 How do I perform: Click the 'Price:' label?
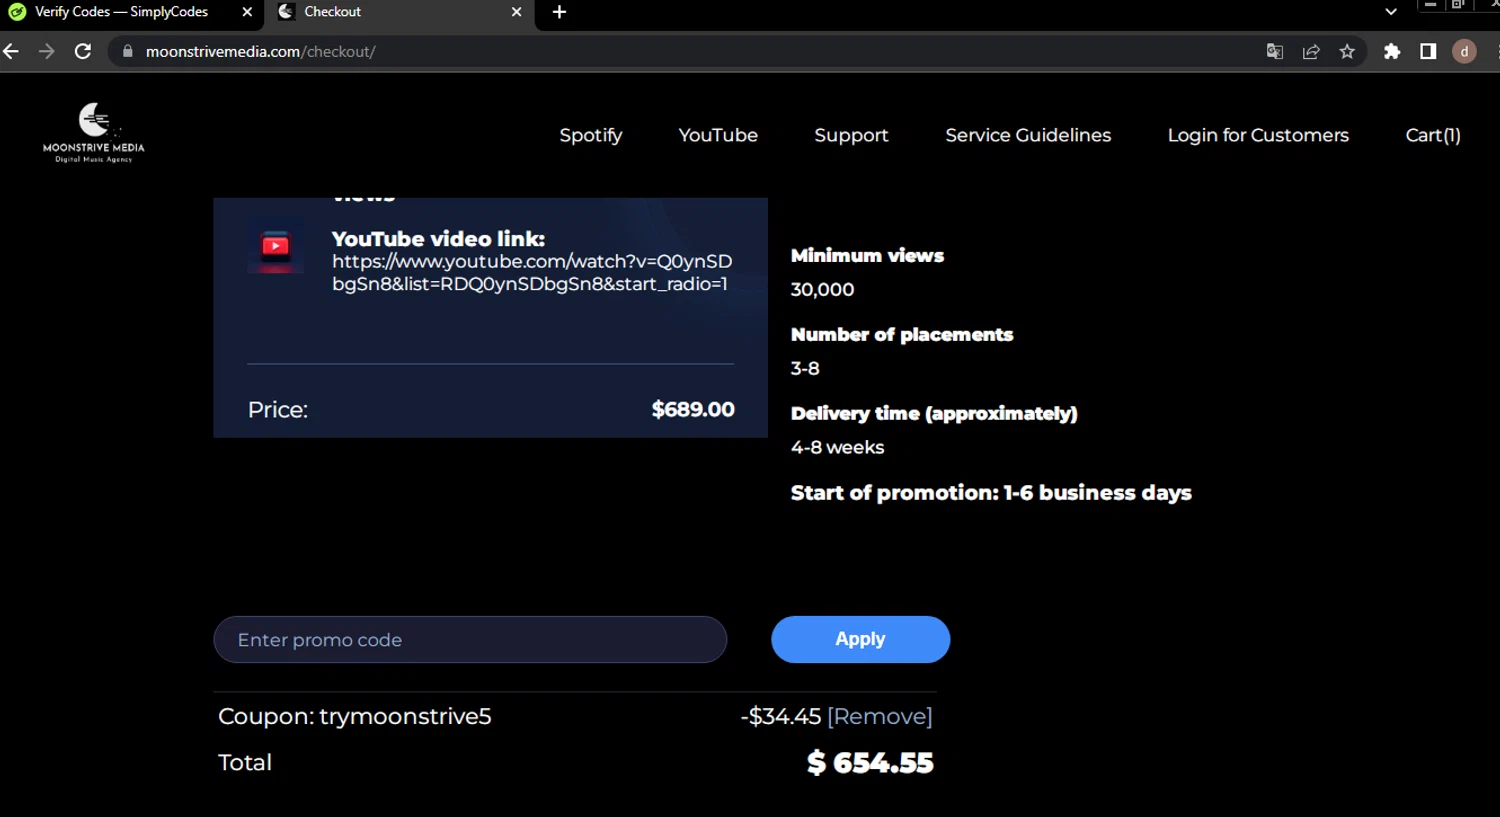(278, 409)
